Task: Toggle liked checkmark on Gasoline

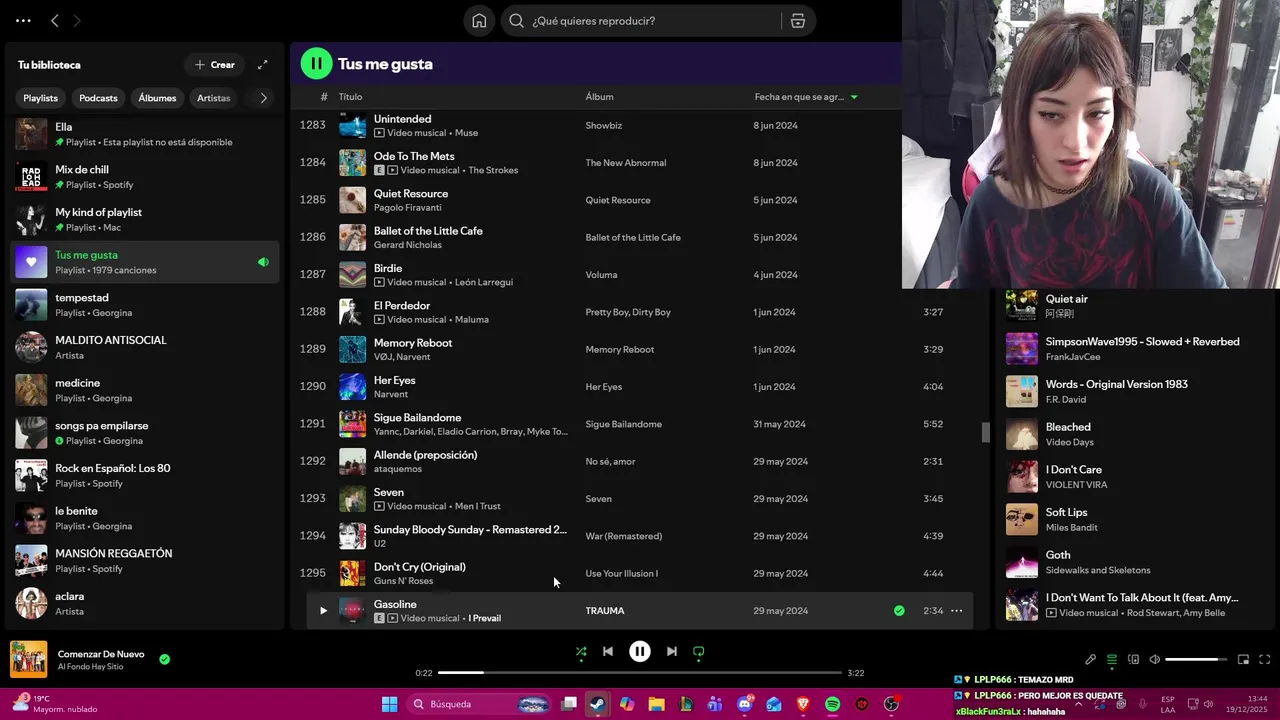Action: click(x=899, y=611)
